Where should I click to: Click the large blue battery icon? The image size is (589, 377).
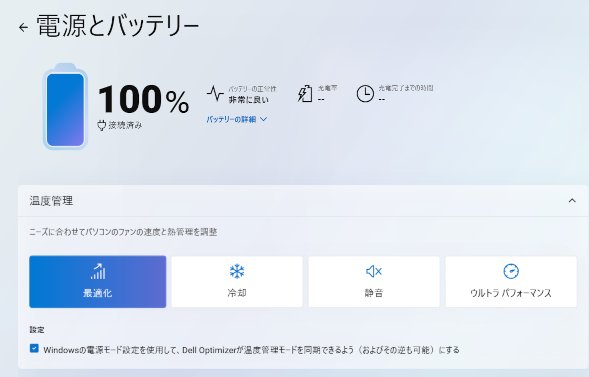(x=65, y=106)
